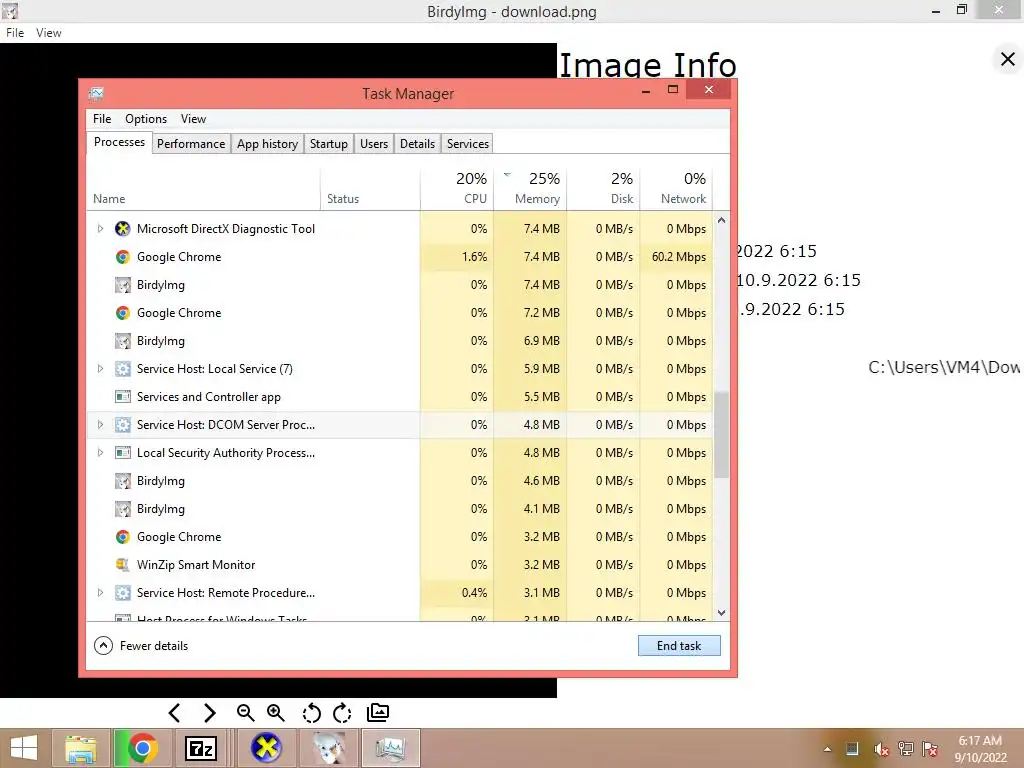Viewport: 1024px width, 768px height.
Task: Click process list scrollbar up arrow
Action: [x=721, y=220]
